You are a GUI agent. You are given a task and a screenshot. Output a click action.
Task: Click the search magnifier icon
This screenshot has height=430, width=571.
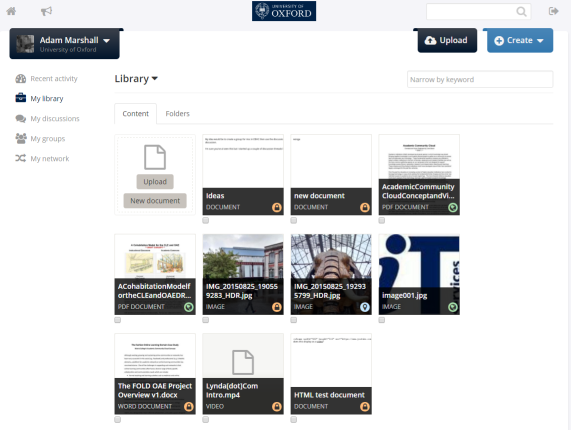(521, 12)
